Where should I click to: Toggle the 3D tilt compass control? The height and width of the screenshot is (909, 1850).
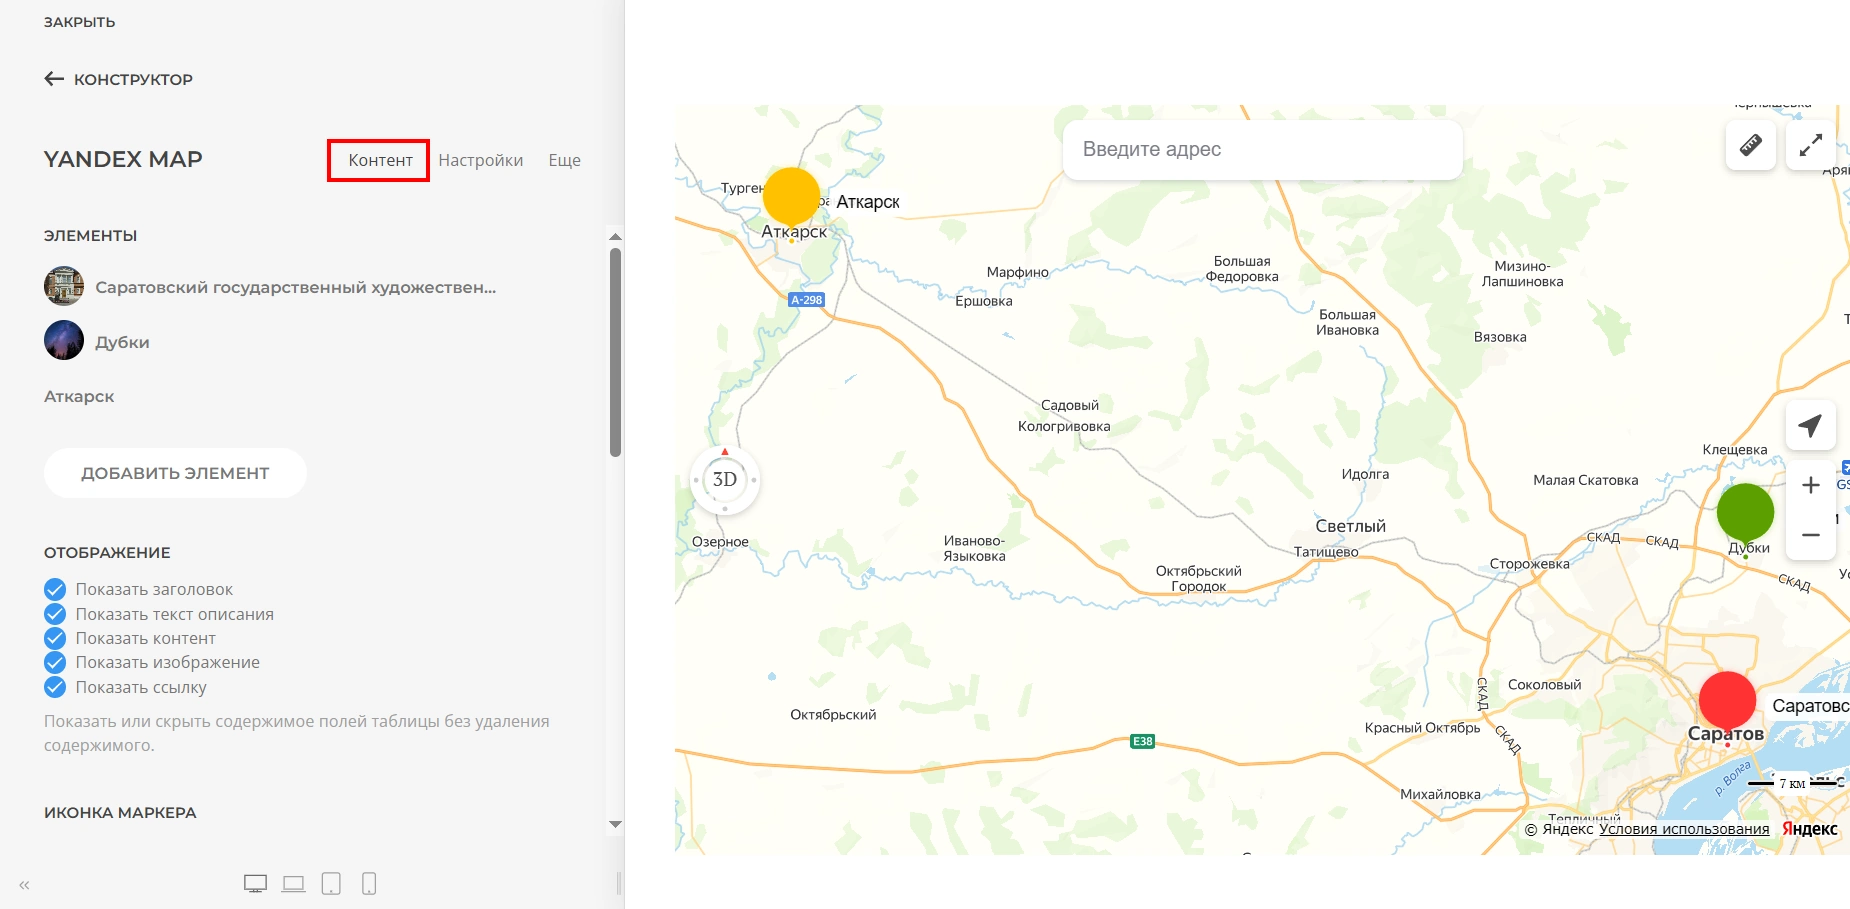click(725, 480)
